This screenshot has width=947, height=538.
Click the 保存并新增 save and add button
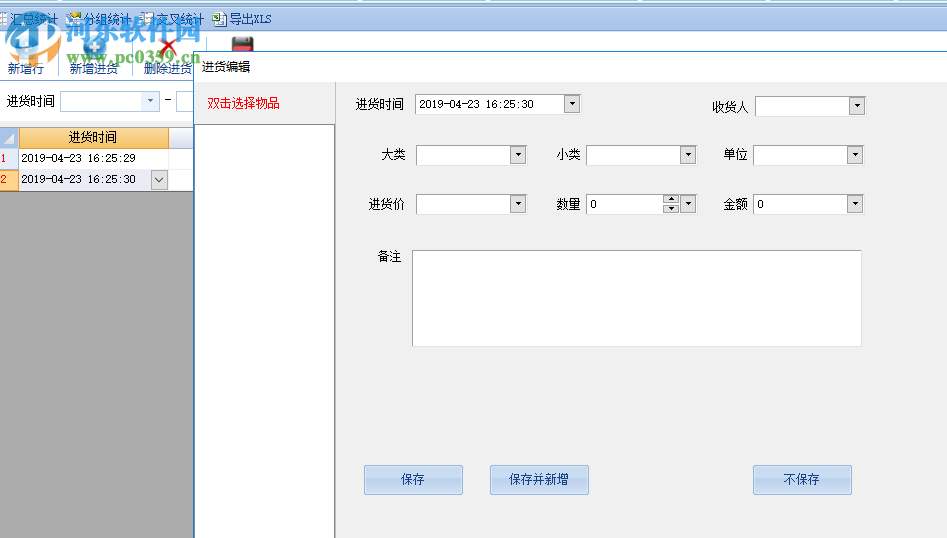pyautogui.click(x=539, y=479)
